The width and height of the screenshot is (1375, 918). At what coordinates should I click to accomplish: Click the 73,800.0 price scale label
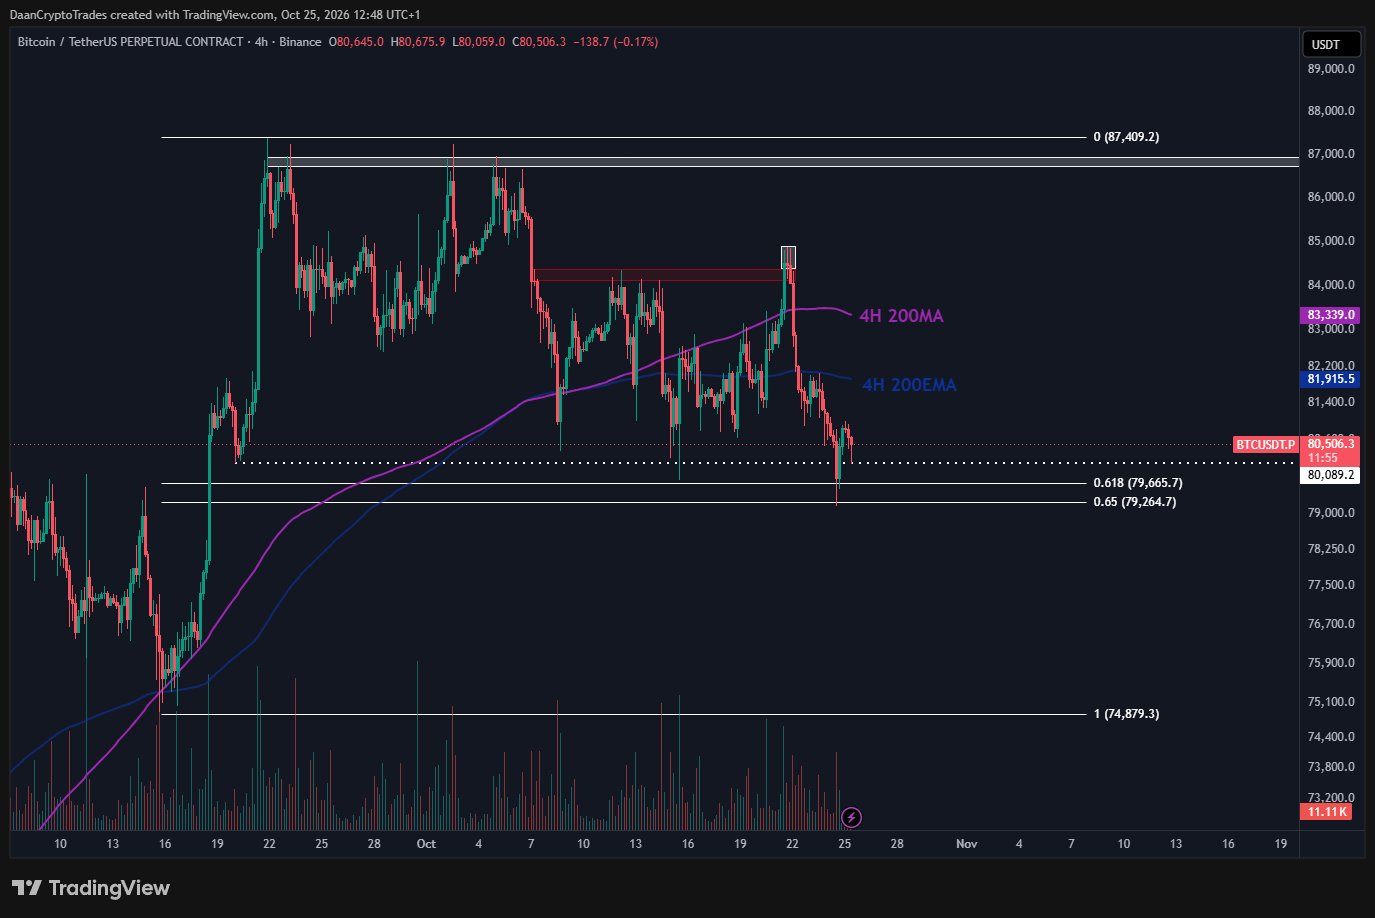(1331, 767)
